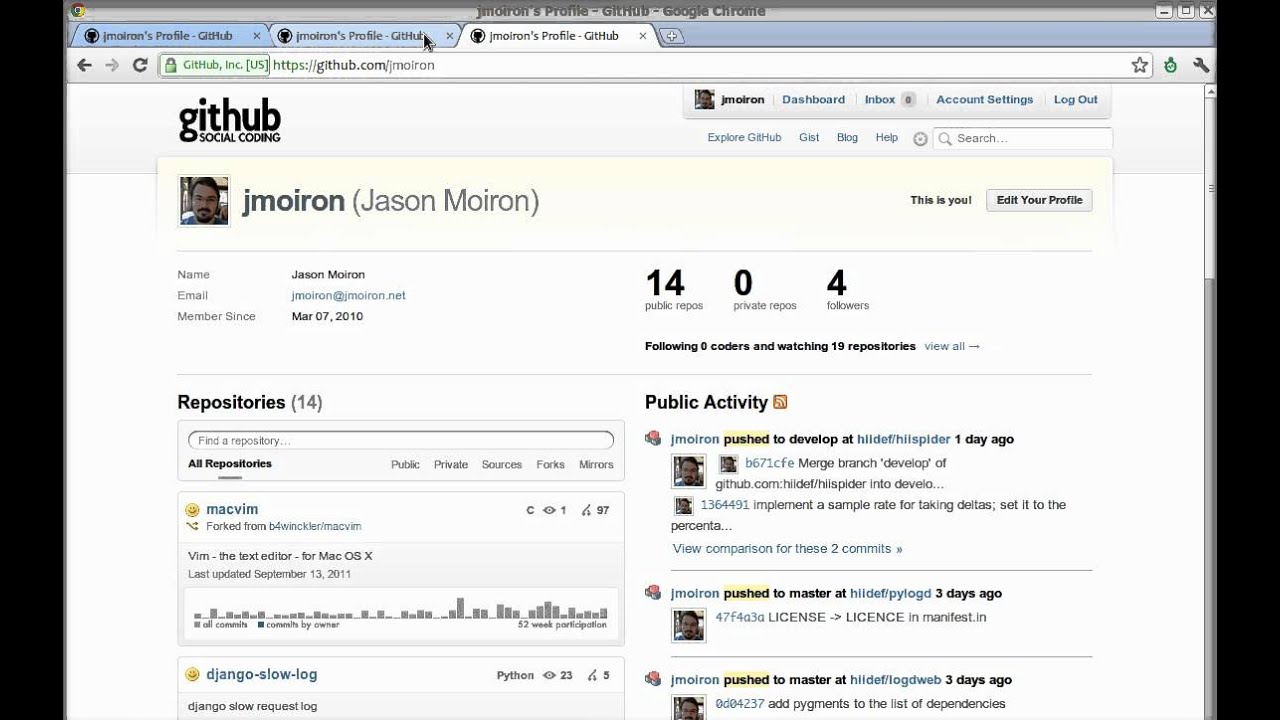Click the django-slow-log repository smiley icon
The width and height of the screenshot is (1280, 720).
point(193,675)
